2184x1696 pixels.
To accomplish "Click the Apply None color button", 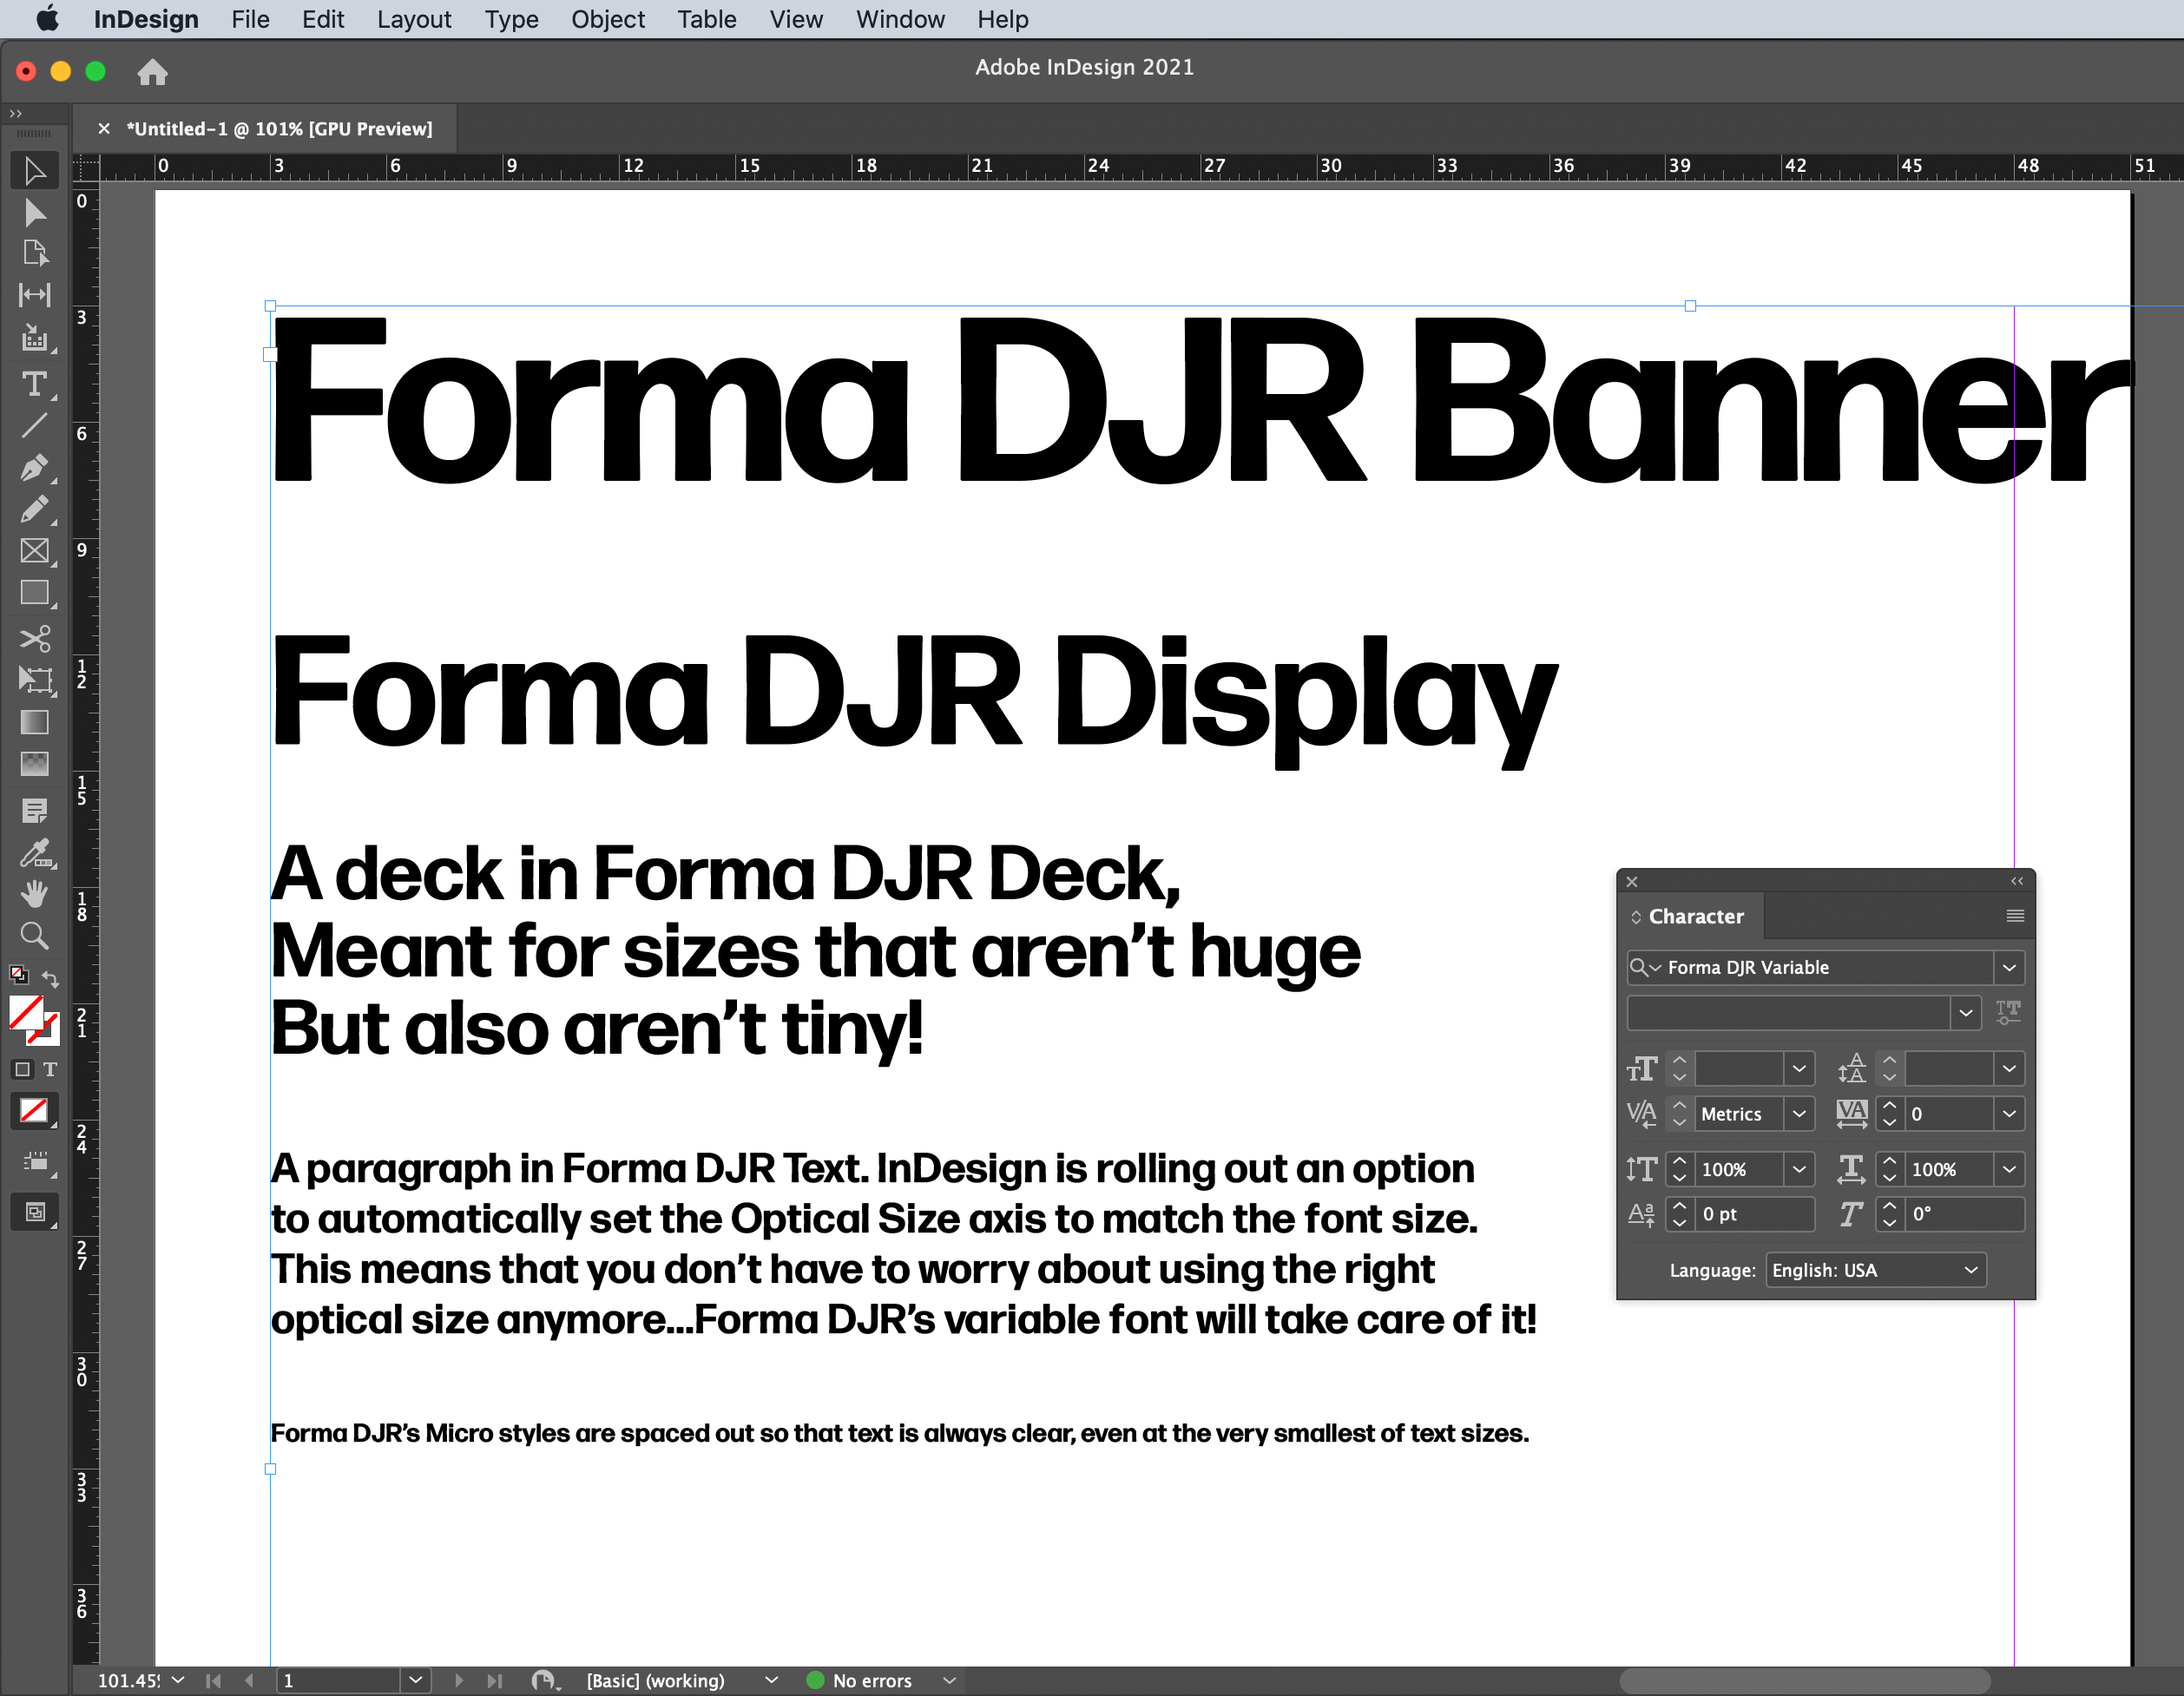I will tap(34, 1110).
